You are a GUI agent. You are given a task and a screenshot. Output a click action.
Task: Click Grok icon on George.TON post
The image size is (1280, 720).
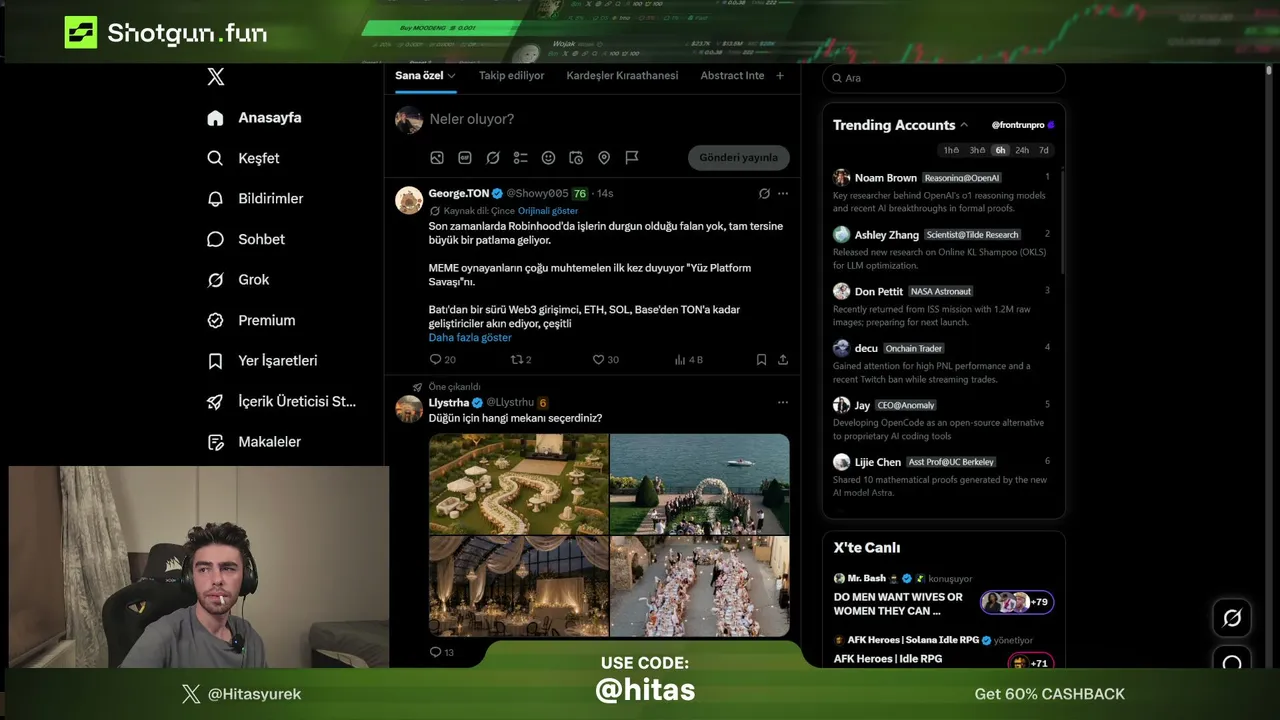(x=764, y=193)
